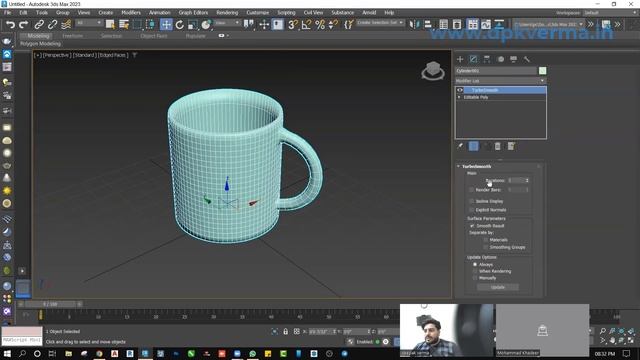Viewport: 640px width, 360px height.
Task: Check Separate by Smoothing Groups
Action: tap(485, 247)
